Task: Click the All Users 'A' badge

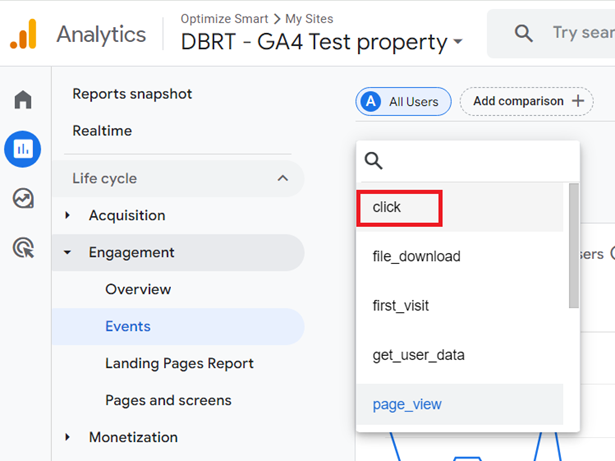Action: click(x=371, y=102)
